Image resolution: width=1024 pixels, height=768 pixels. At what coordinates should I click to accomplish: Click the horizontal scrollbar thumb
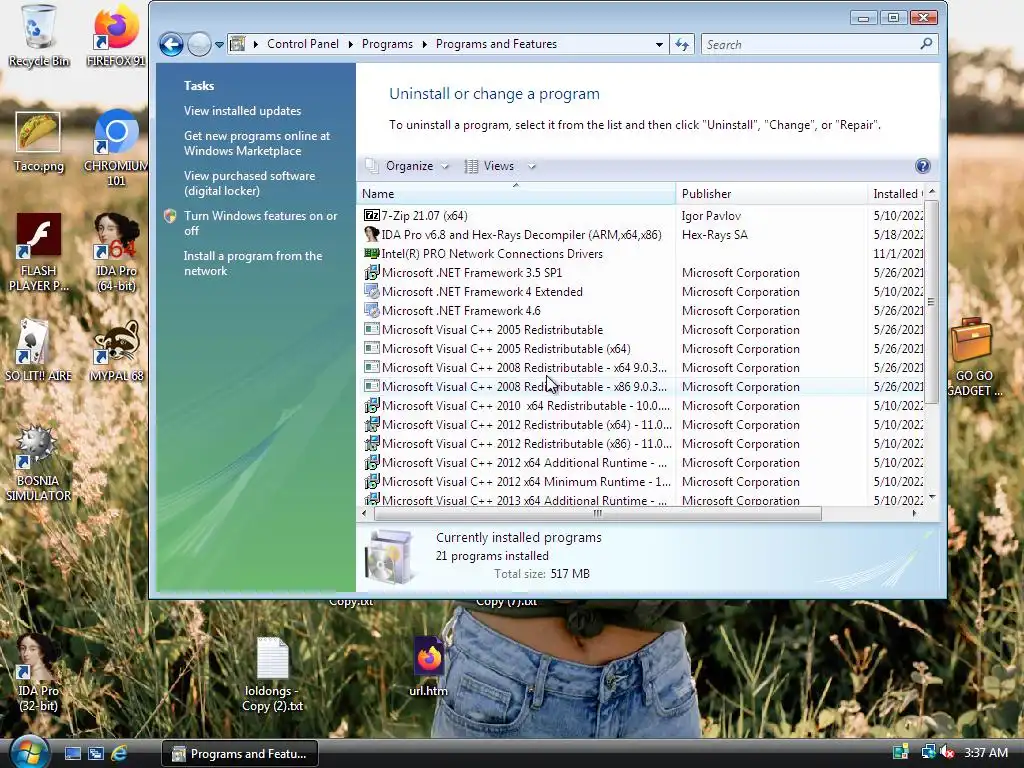pyautogui.click(x=598, y=514)
